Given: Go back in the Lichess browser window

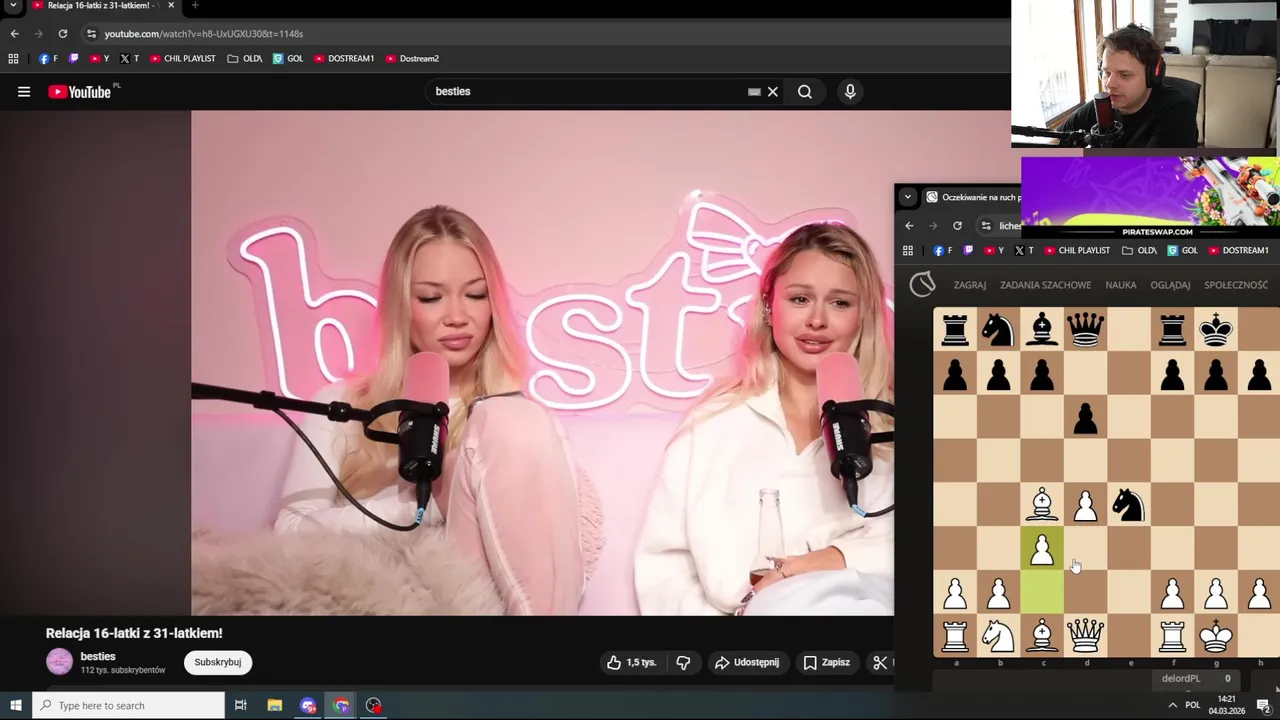Looking at the screenshot, I should point(909,226).
